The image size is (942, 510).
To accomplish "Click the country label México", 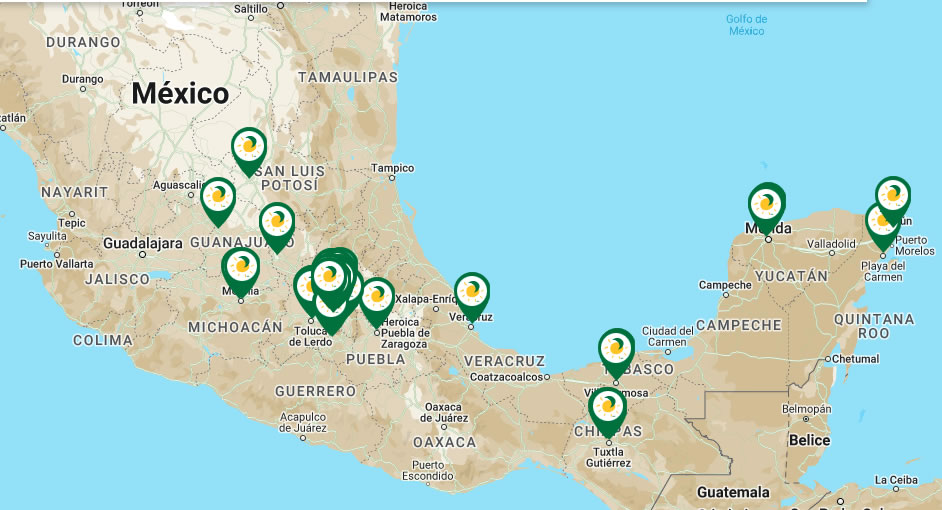I will tap(180, 93).
